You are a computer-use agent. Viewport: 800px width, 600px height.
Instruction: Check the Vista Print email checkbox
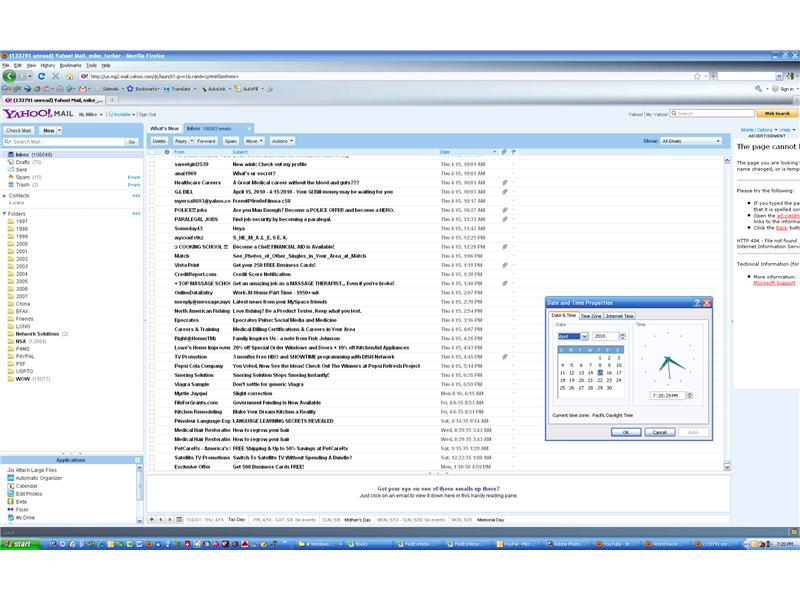[x=152, y=265]
